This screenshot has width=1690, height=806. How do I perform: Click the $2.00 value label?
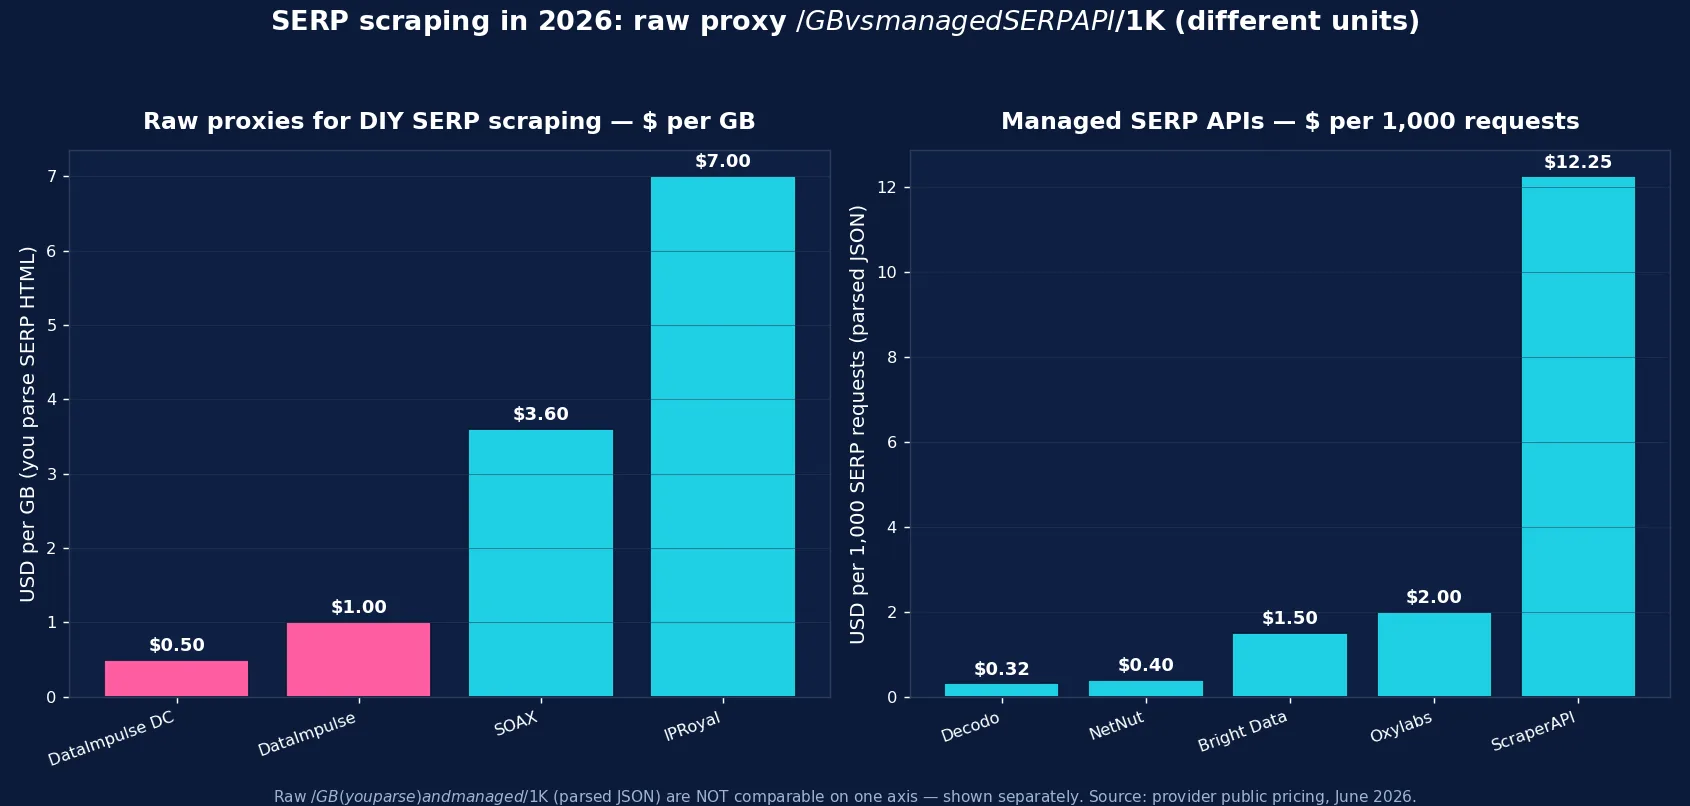[x=1434, y=597]
